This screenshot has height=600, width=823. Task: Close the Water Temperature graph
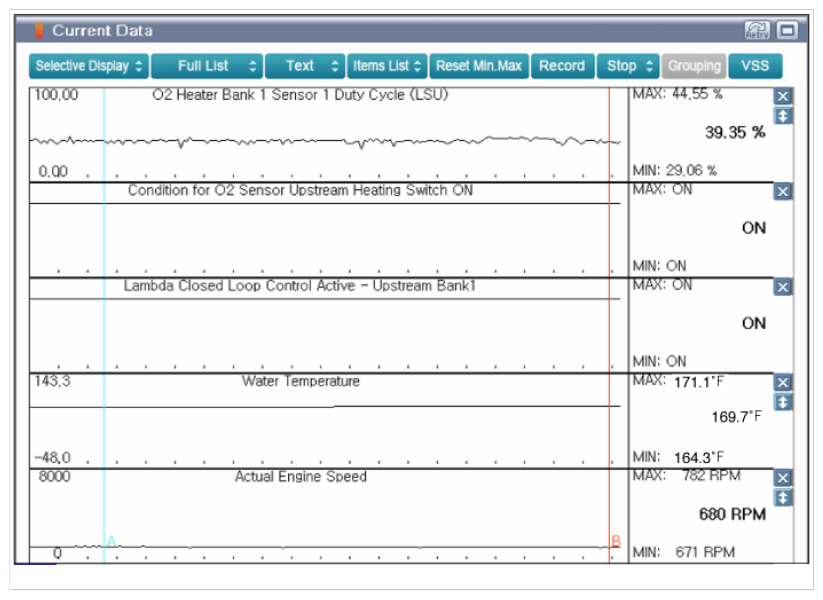[x=783, y=382]
